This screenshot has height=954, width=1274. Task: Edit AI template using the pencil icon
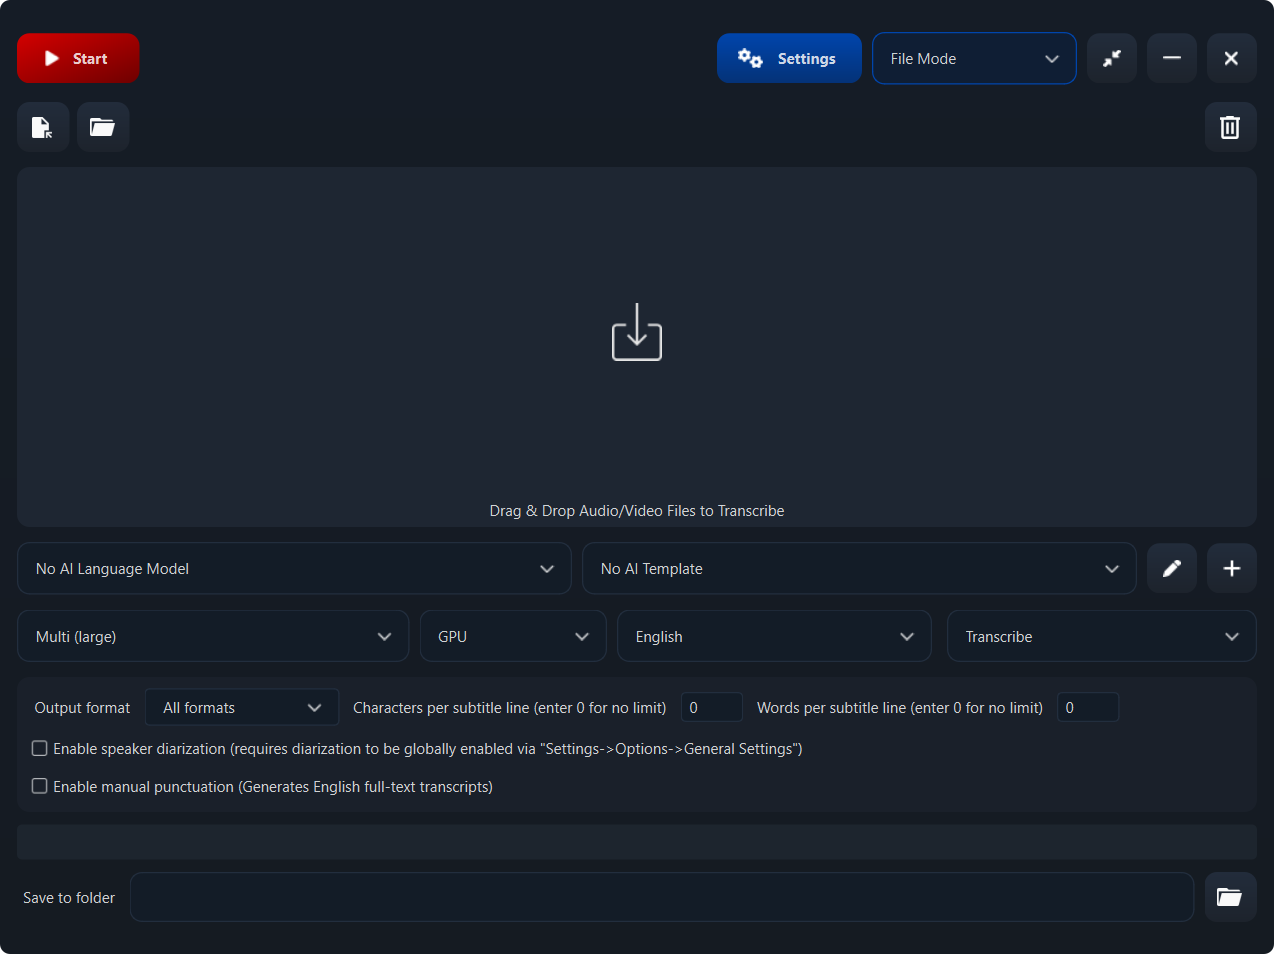pyautogui.click(x=1171, y=568)
